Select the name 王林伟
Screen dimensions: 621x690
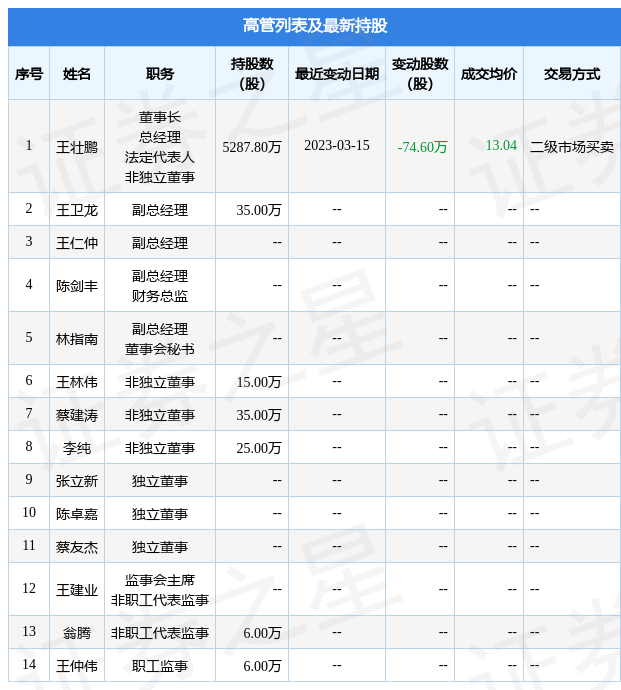pos(77,382)
